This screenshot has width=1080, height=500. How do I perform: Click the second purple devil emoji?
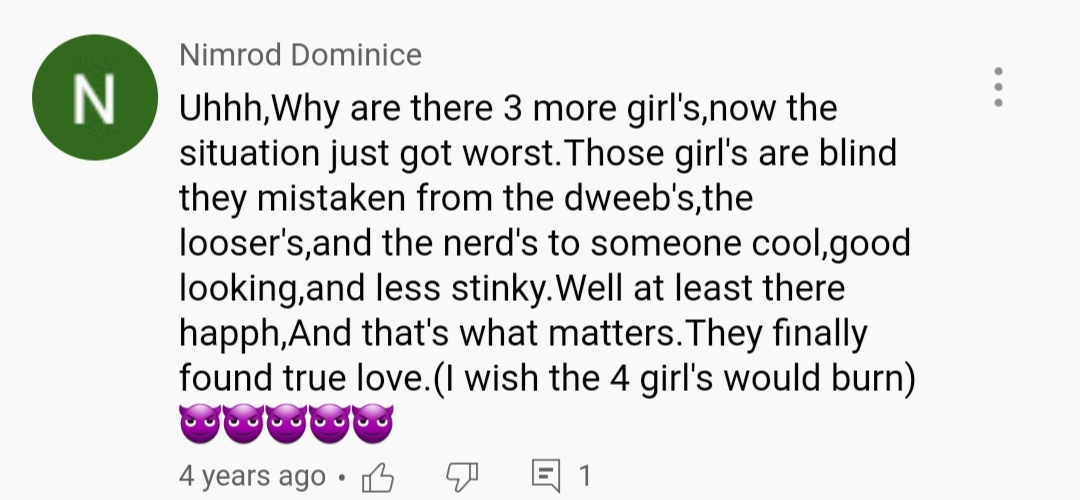click(x=243, y=423)
